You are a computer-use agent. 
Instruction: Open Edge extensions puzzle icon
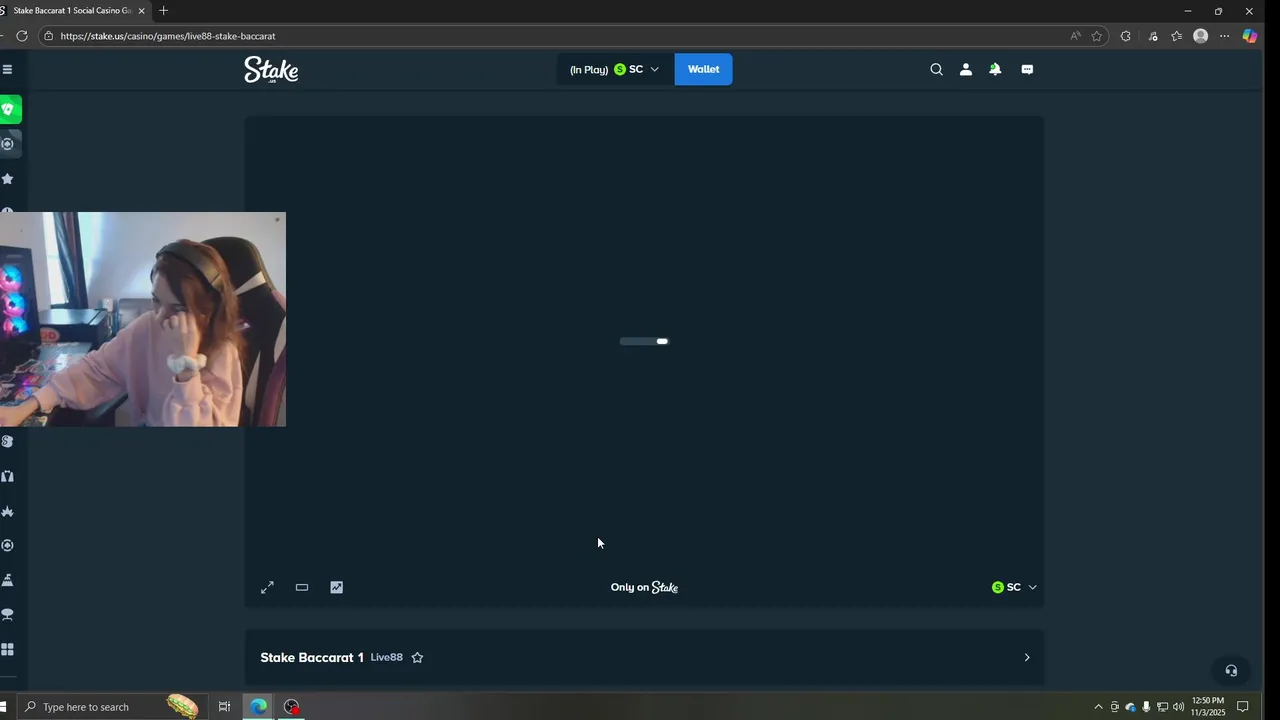click(1126, 36)
